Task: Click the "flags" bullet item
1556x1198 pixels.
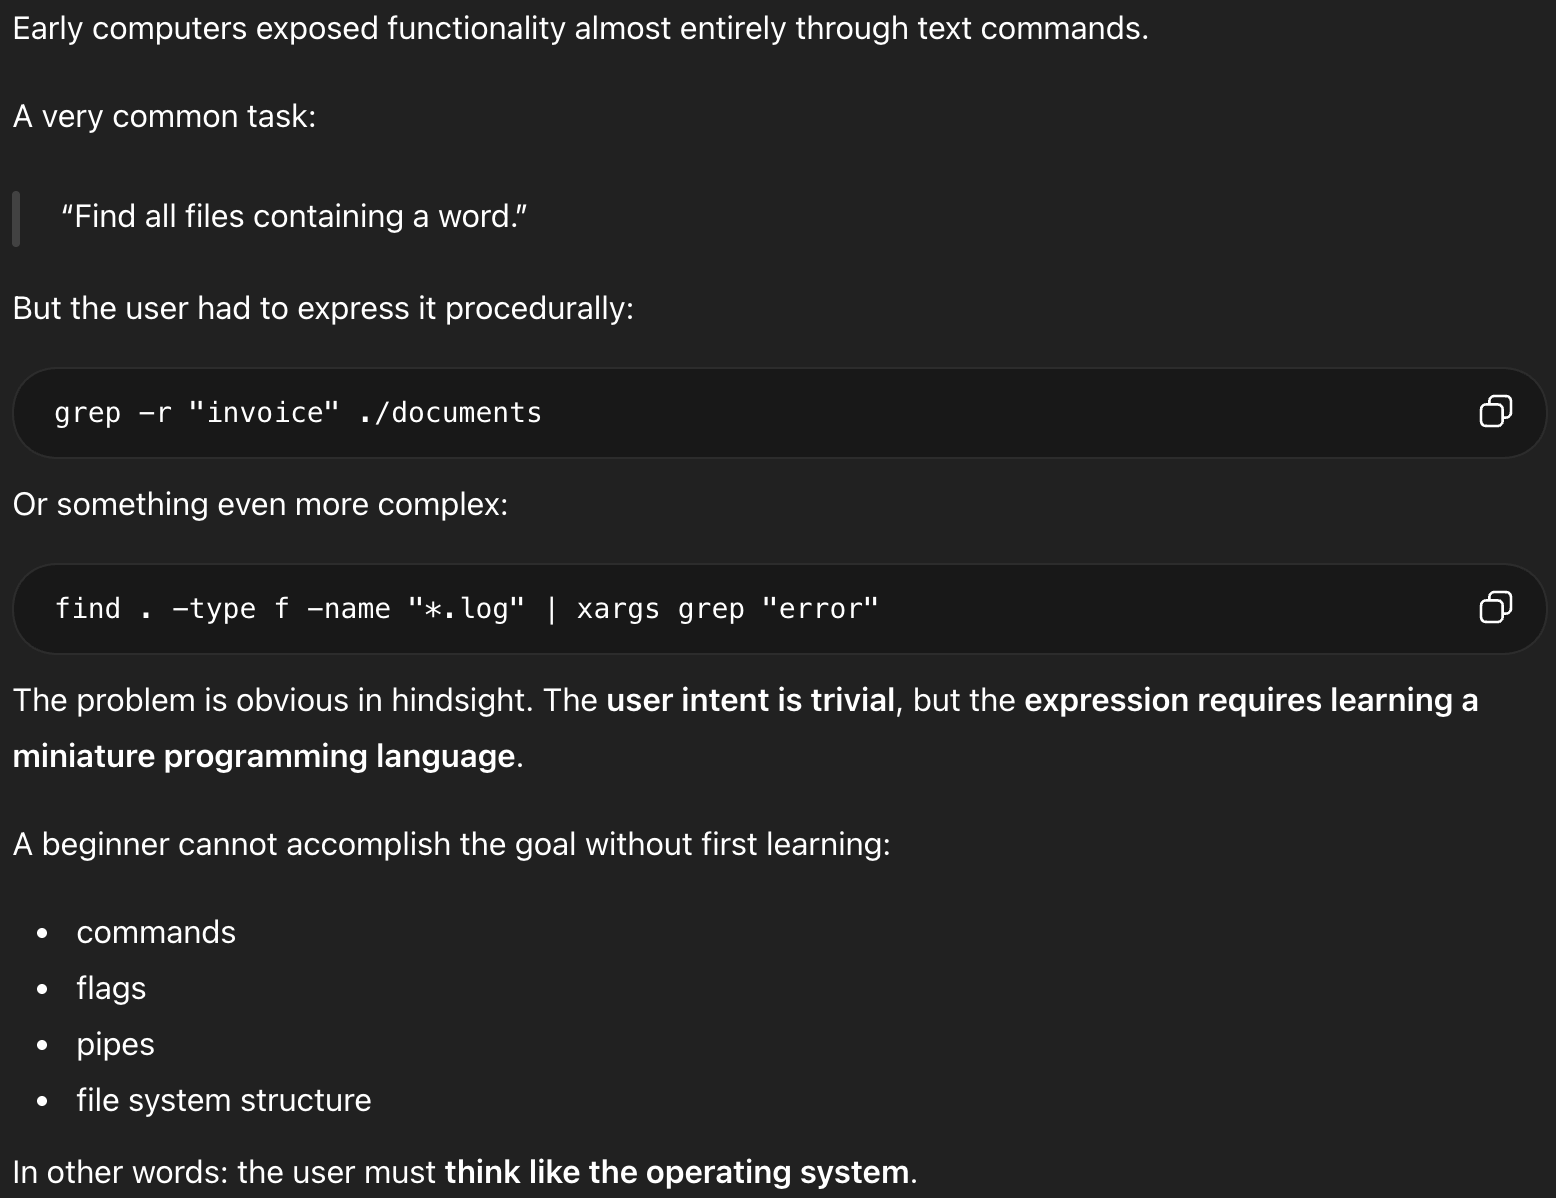Action: click(x=111, y=988)
